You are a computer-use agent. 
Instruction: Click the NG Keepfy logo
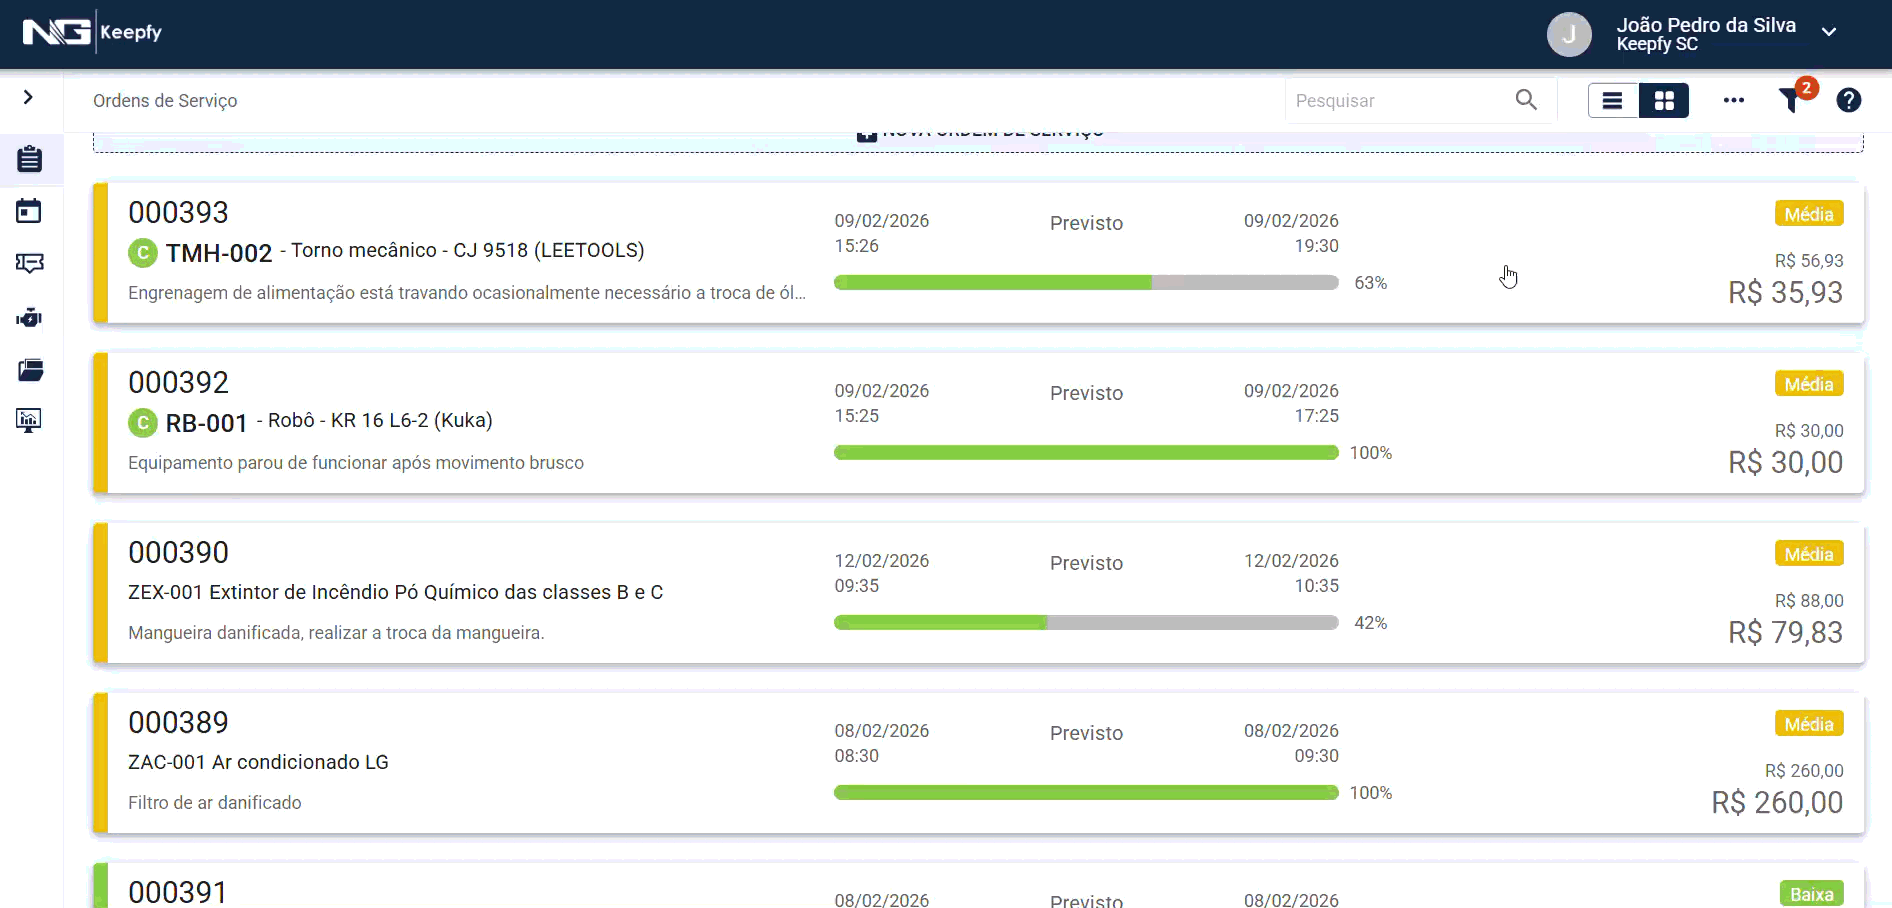pyautogui.click(x=91, y=31)
